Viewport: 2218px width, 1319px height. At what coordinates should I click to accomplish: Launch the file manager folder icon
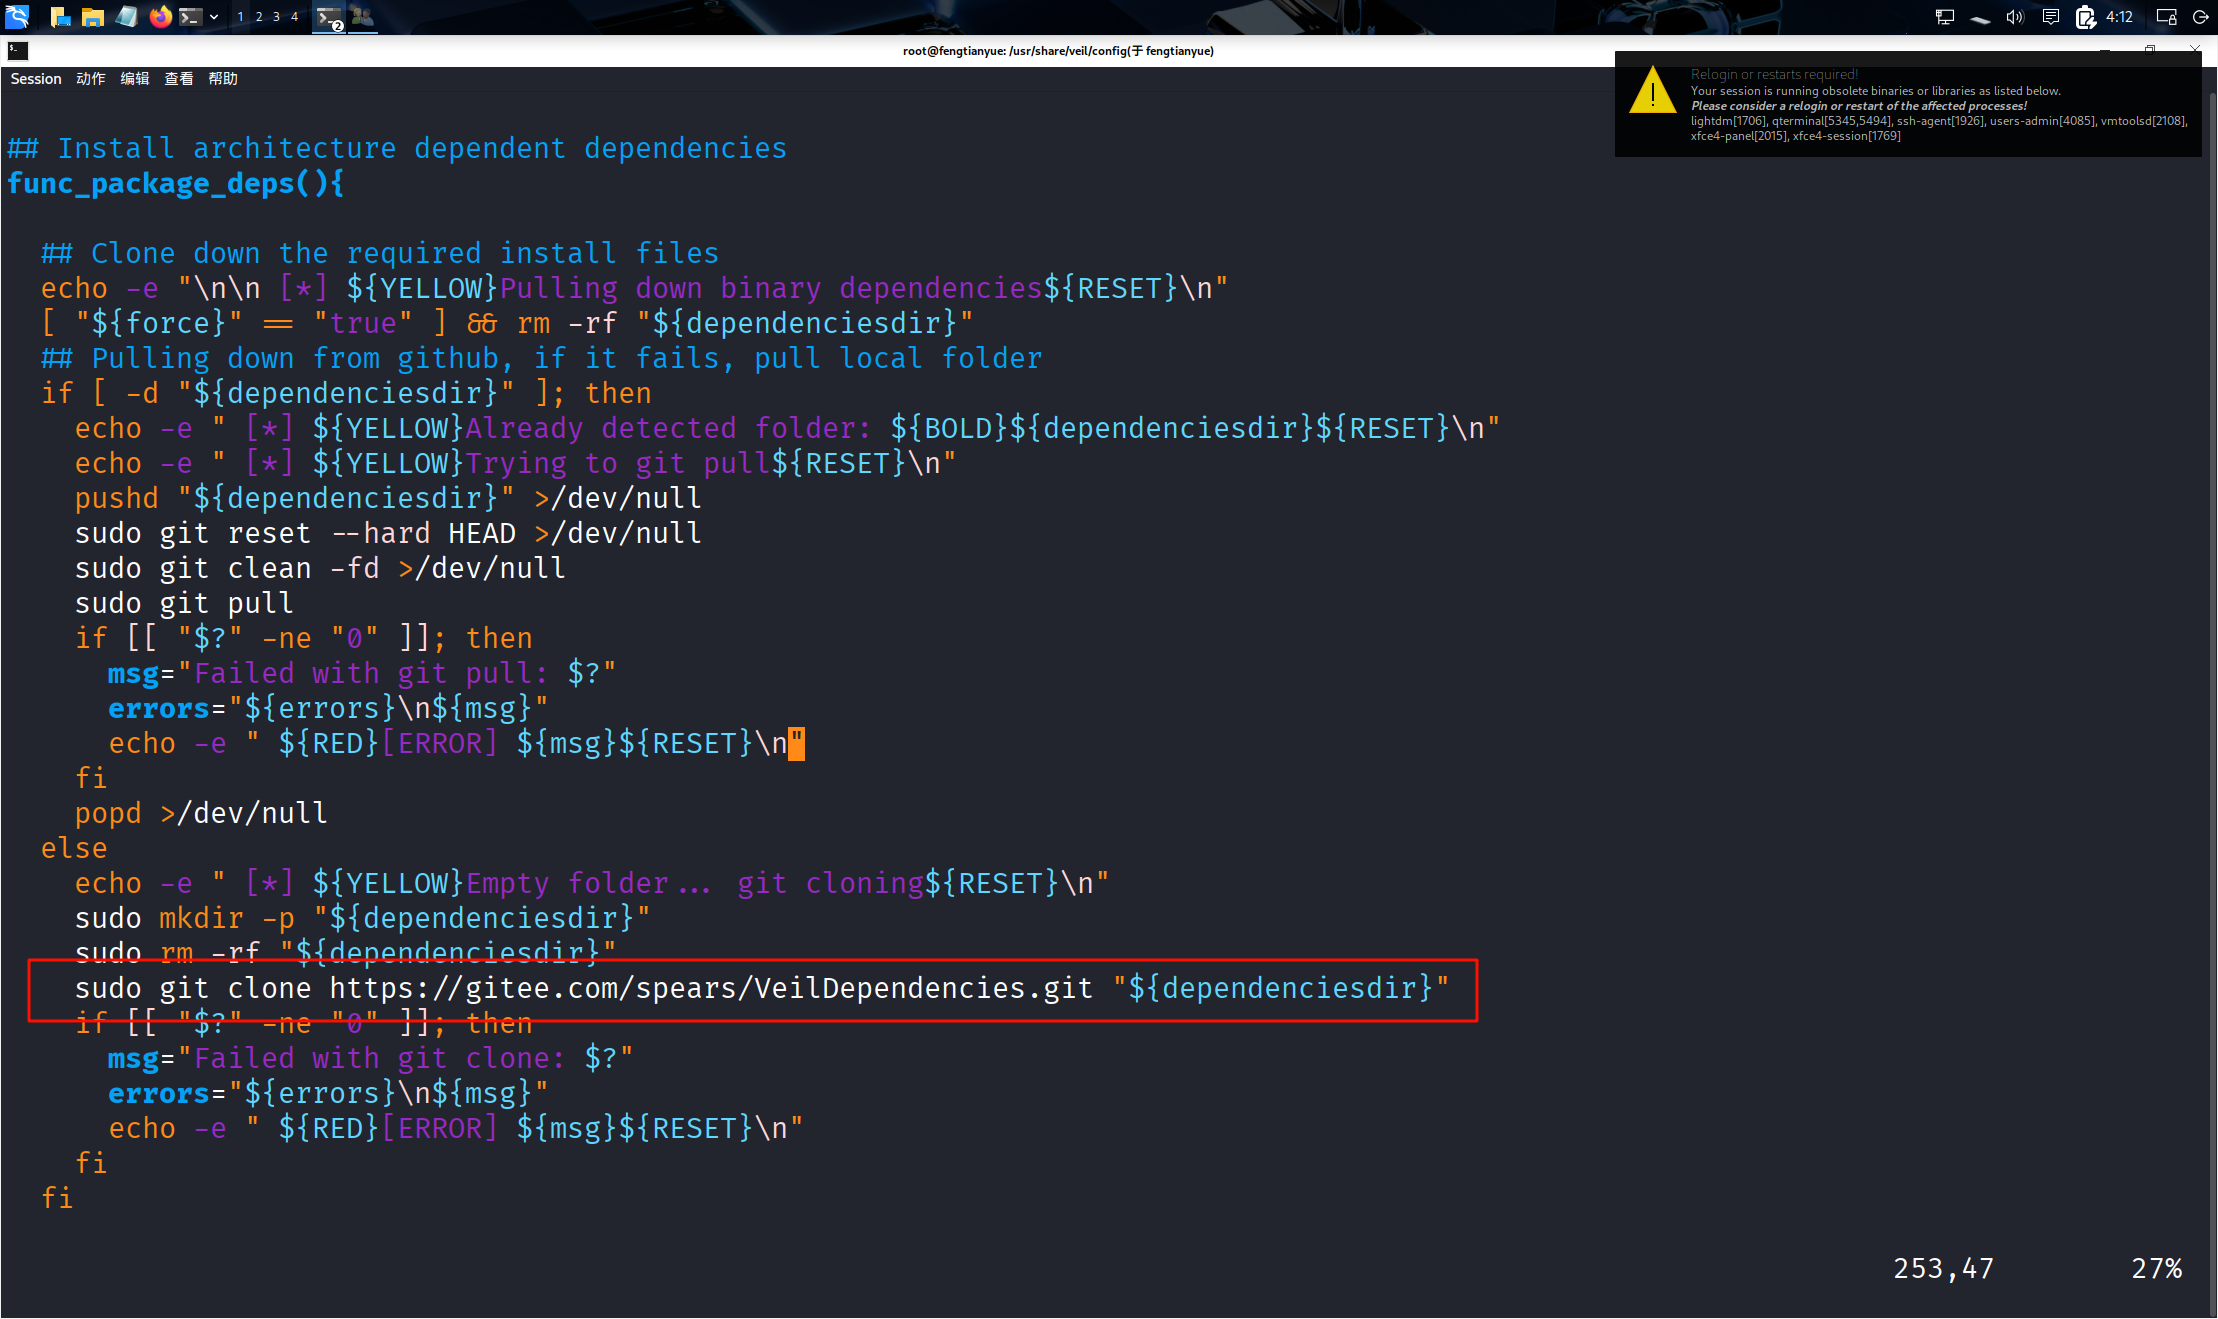click(93, 16)
